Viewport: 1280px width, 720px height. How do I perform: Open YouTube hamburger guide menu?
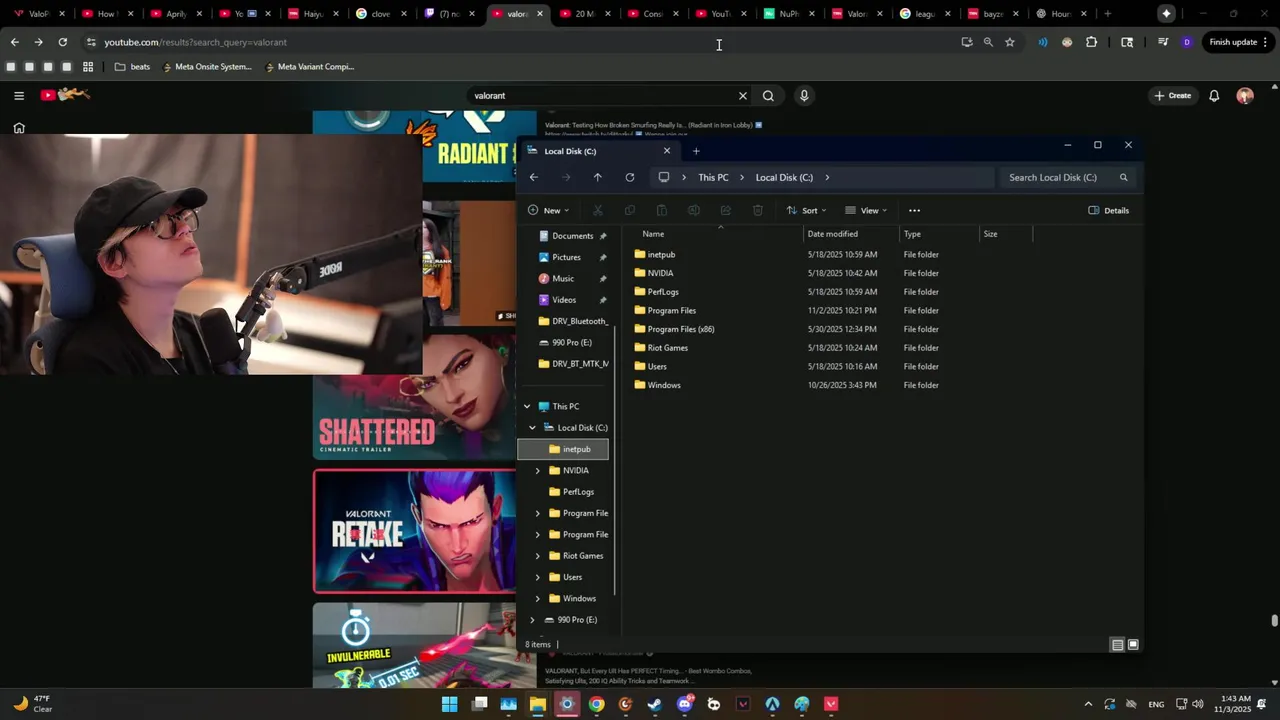(x=19, y=96)
